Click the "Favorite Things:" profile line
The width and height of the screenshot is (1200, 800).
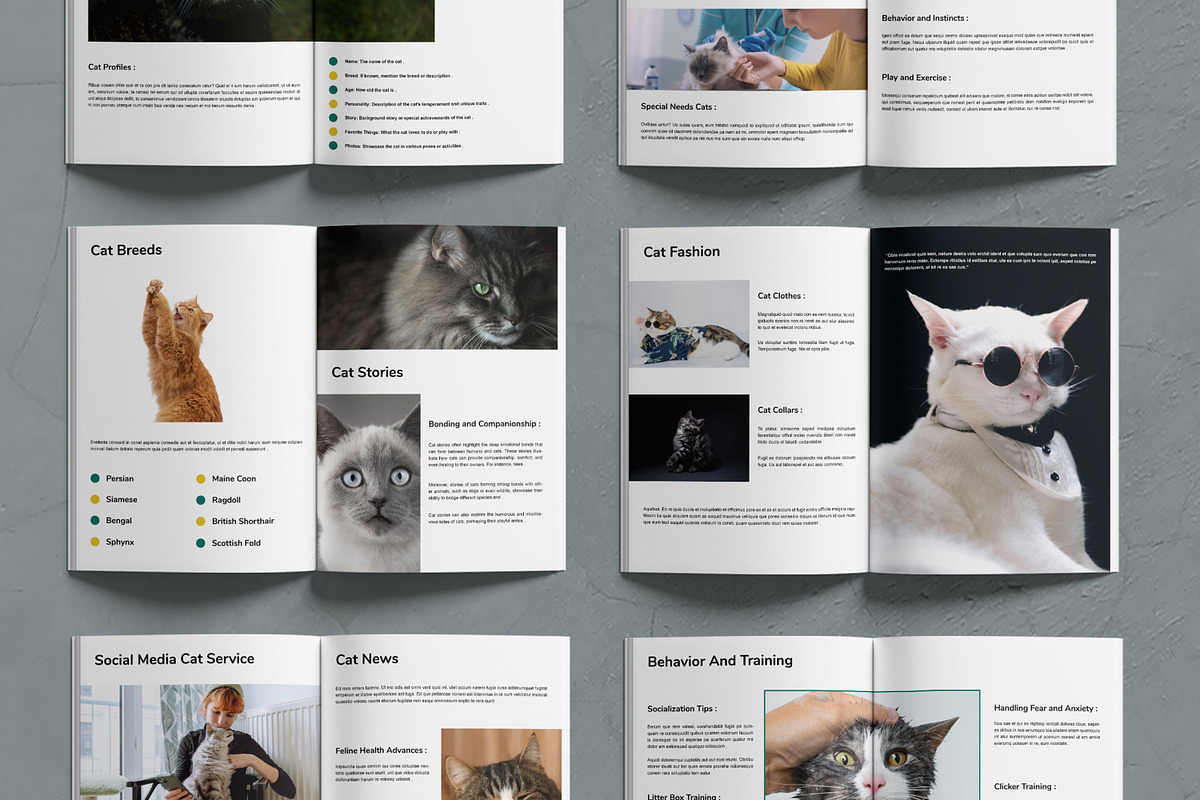pos(394,131)
